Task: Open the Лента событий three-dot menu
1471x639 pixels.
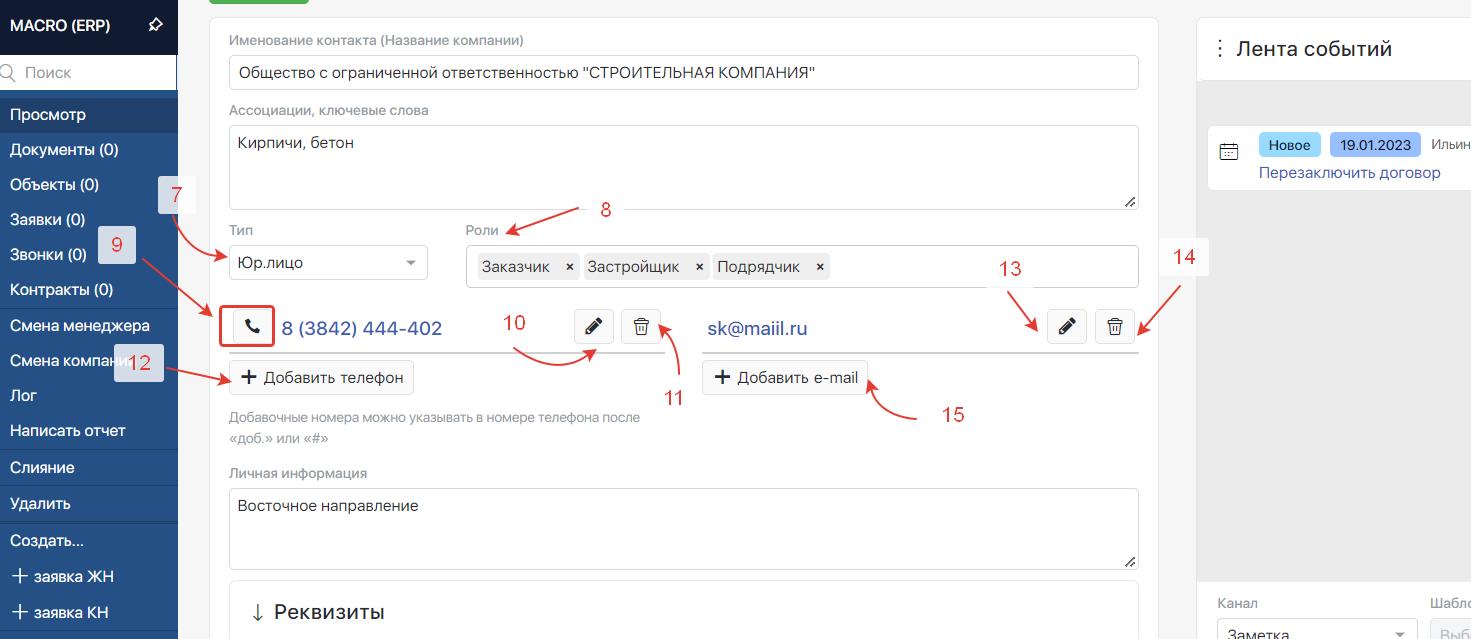Action: (1219, 49)
